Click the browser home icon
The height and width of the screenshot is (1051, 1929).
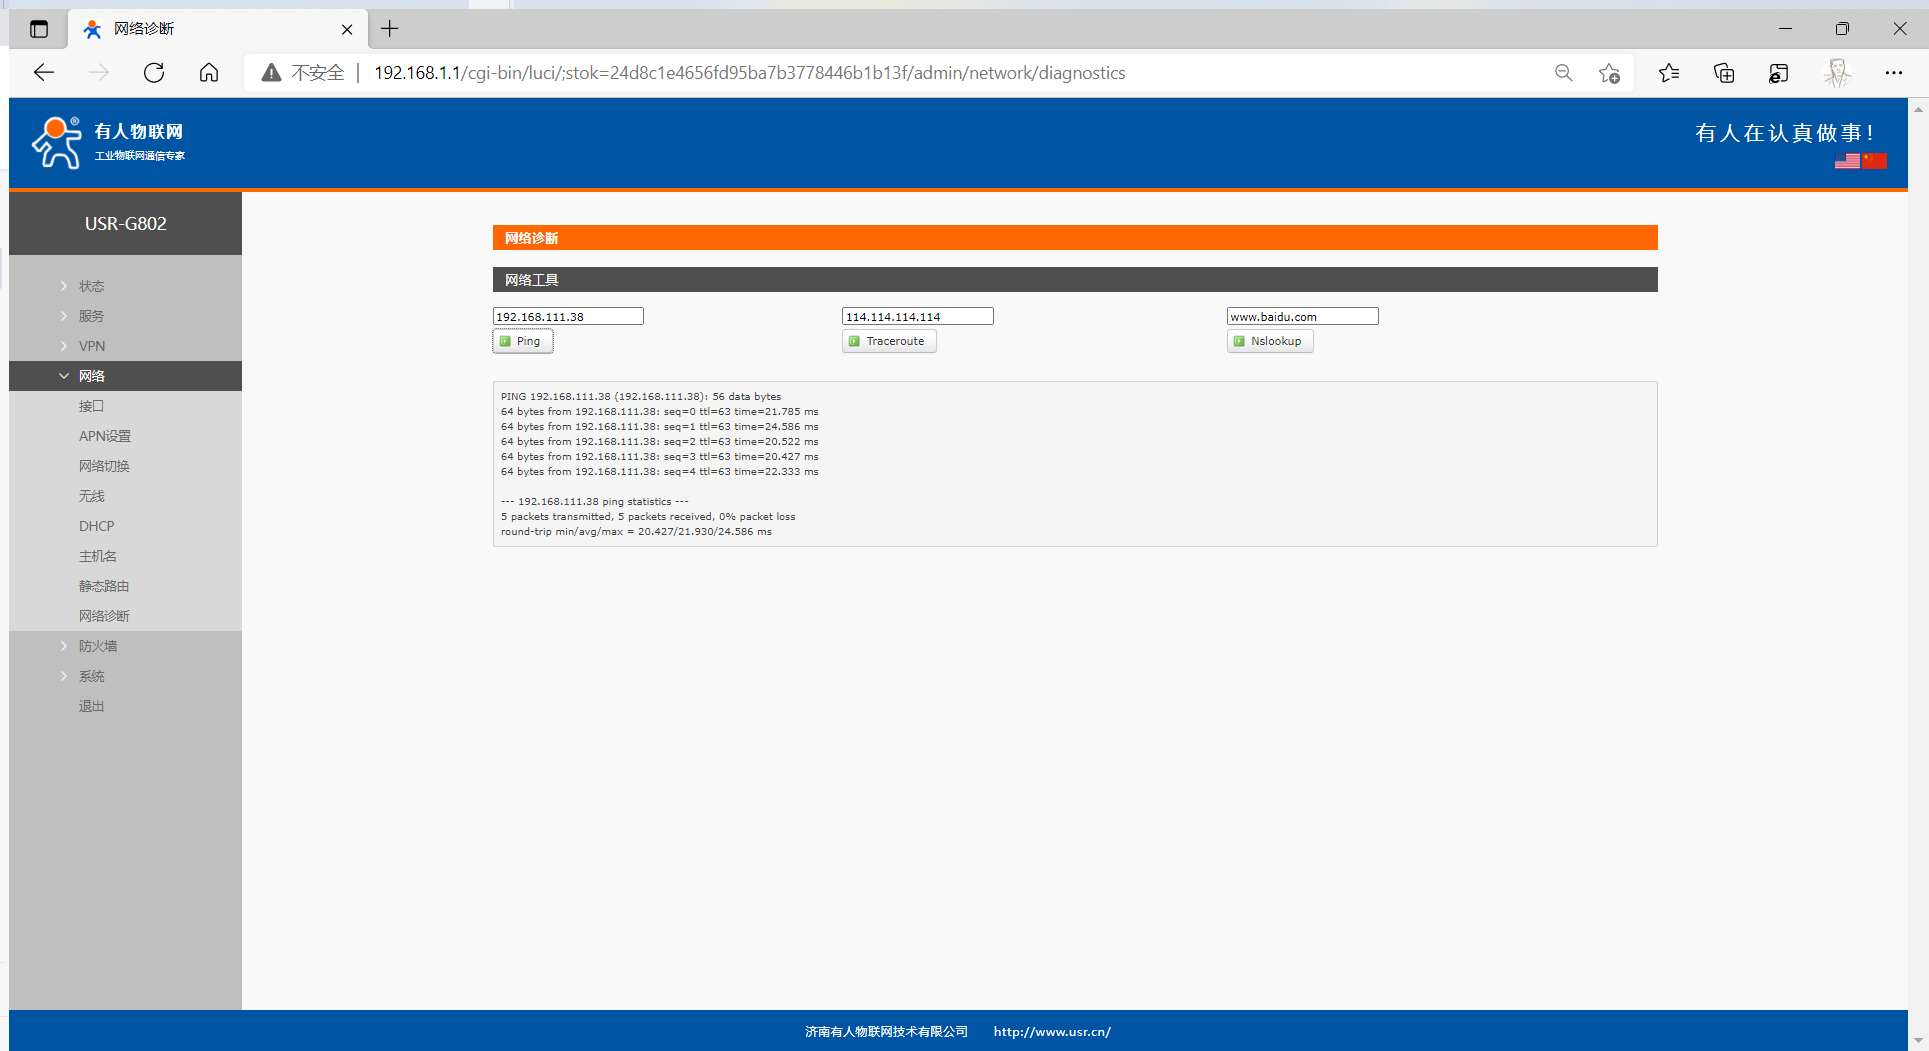[209, 73]
